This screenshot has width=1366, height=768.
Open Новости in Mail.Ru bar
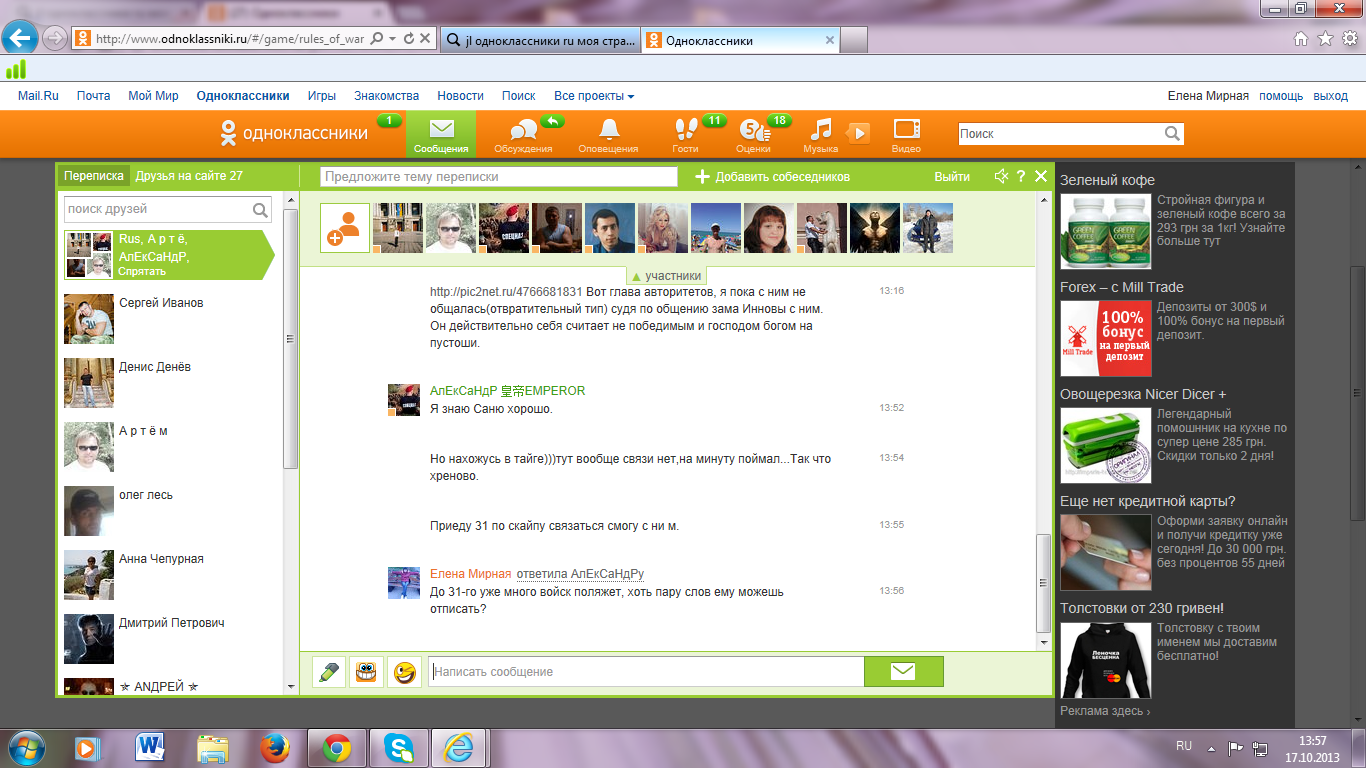point(460,96)
